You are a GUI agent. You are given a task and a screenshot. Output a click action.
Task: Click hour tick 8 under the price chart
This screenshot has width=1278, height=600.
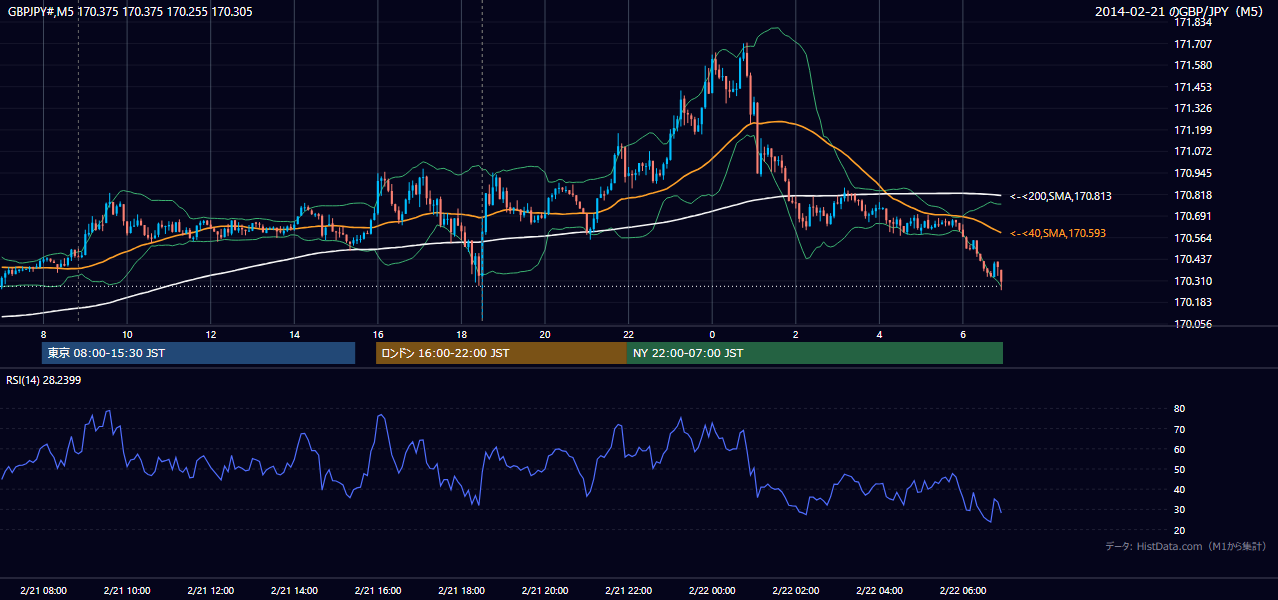pyautogui.click(x=43, y=334)
